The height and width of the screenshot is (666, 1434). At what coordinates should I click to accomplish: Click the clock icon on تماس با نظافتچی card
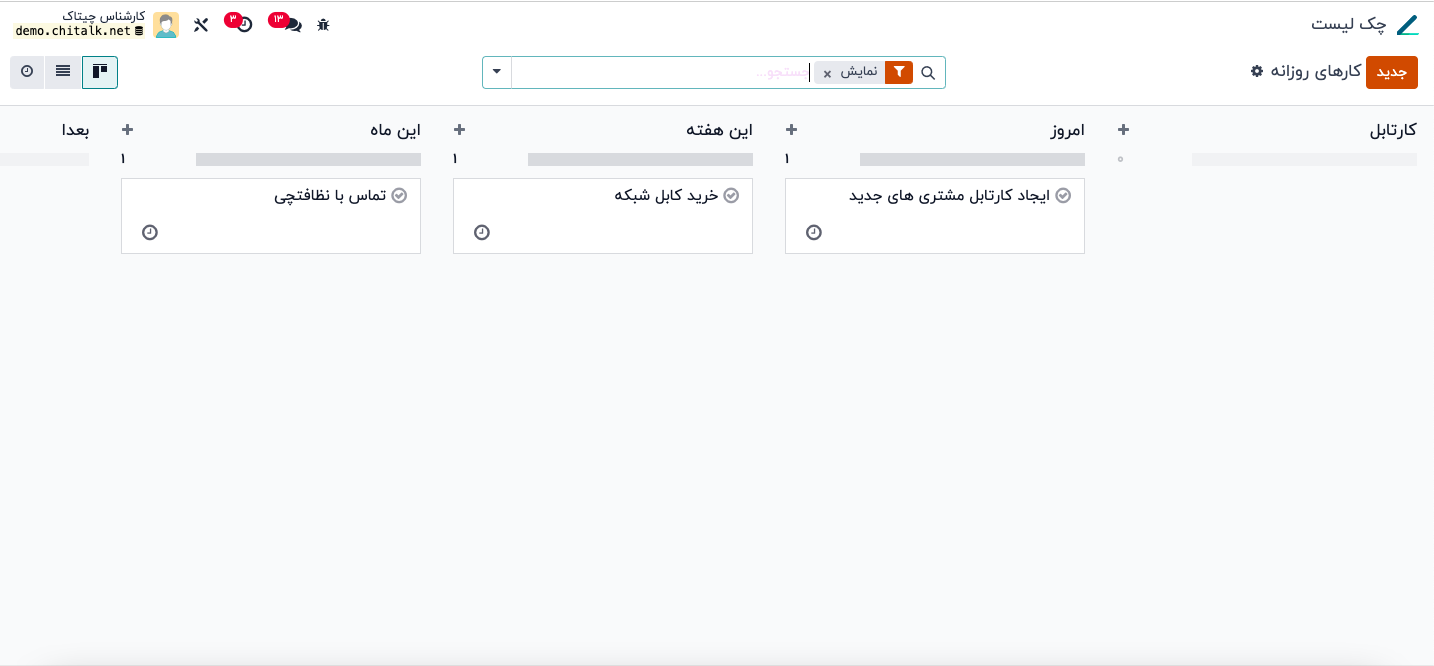tap(150, 232)
